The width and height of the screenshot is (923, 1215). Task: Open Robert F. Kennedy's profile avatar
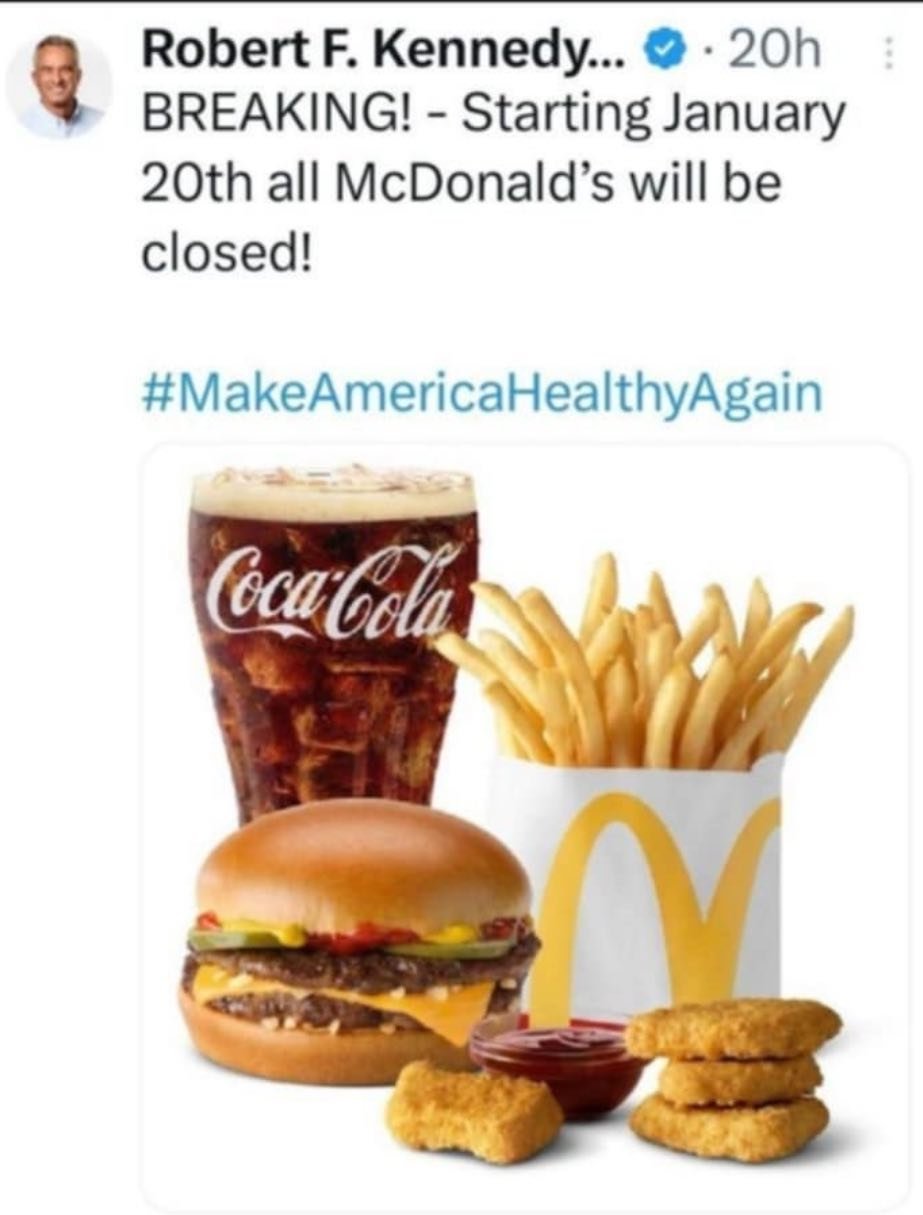coord(59,87)
